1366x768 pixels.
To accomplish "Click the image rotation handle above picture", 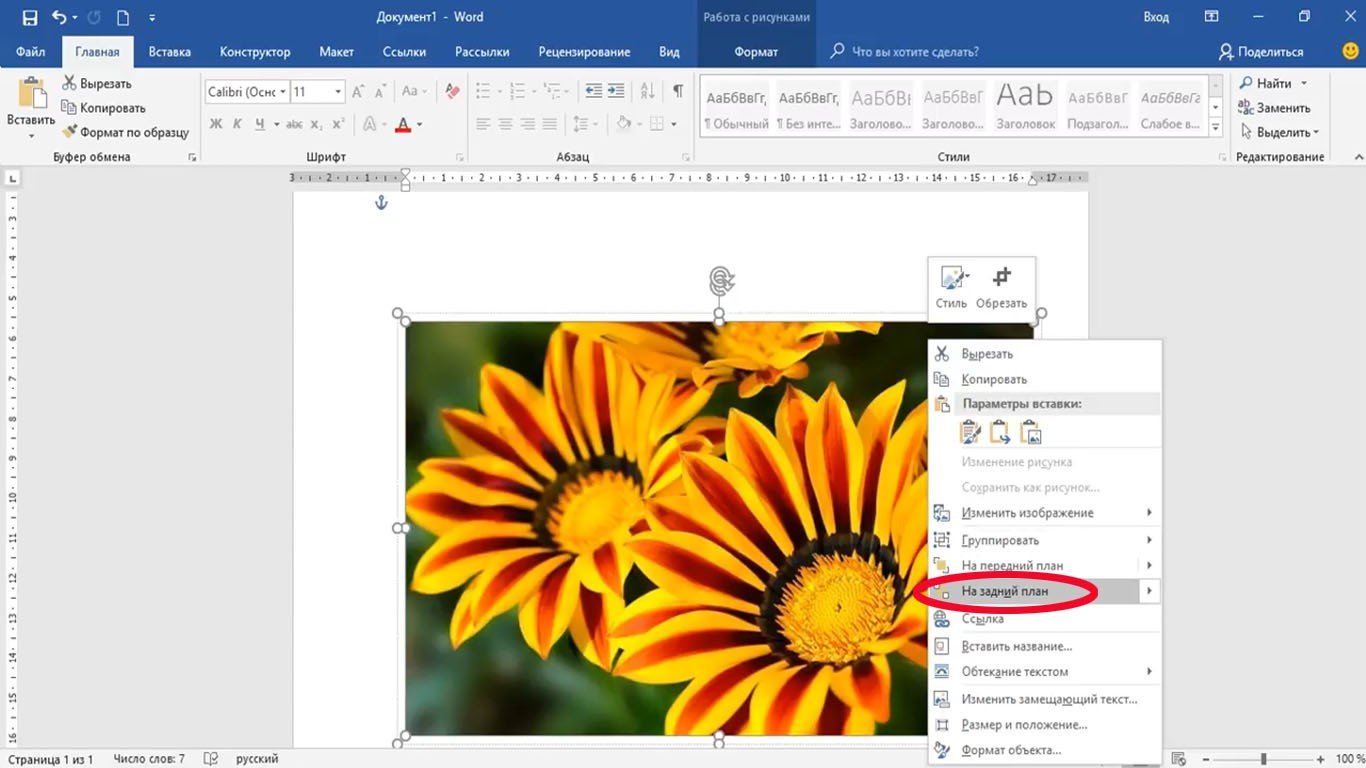I will [x=721, y=280].
